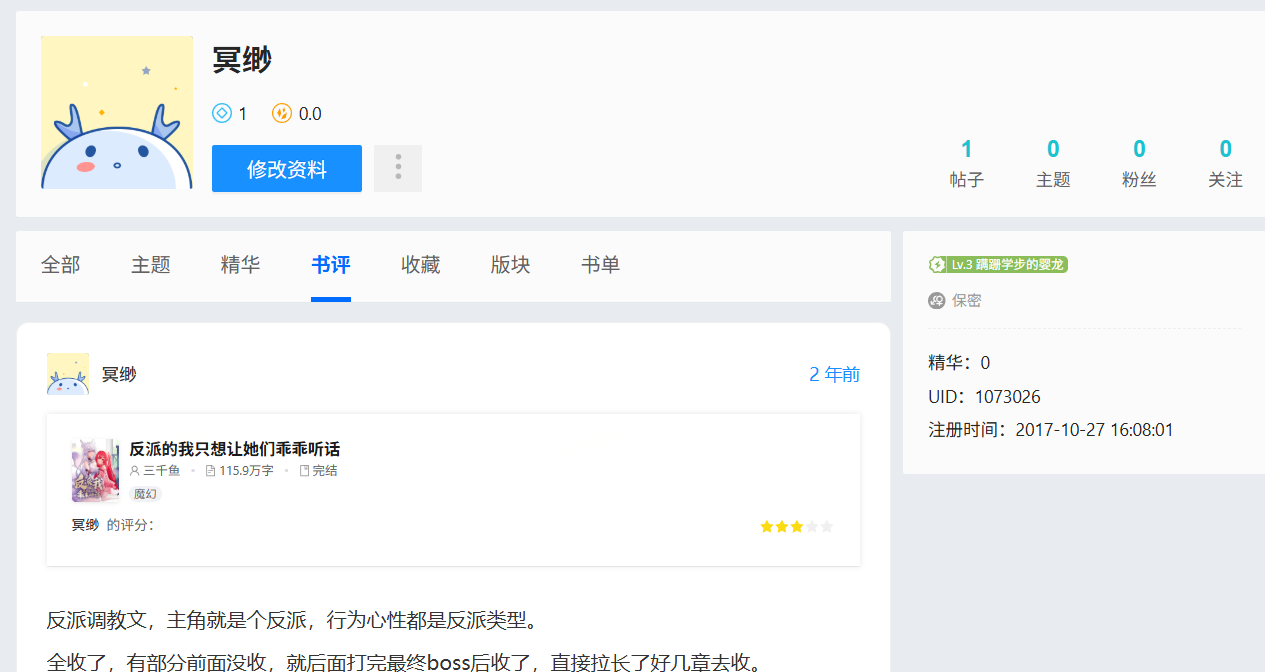The width and height of the screenshot is (1265, 672).
Task: Go to the 版块 tab
Action: click(x=511, y=265)
